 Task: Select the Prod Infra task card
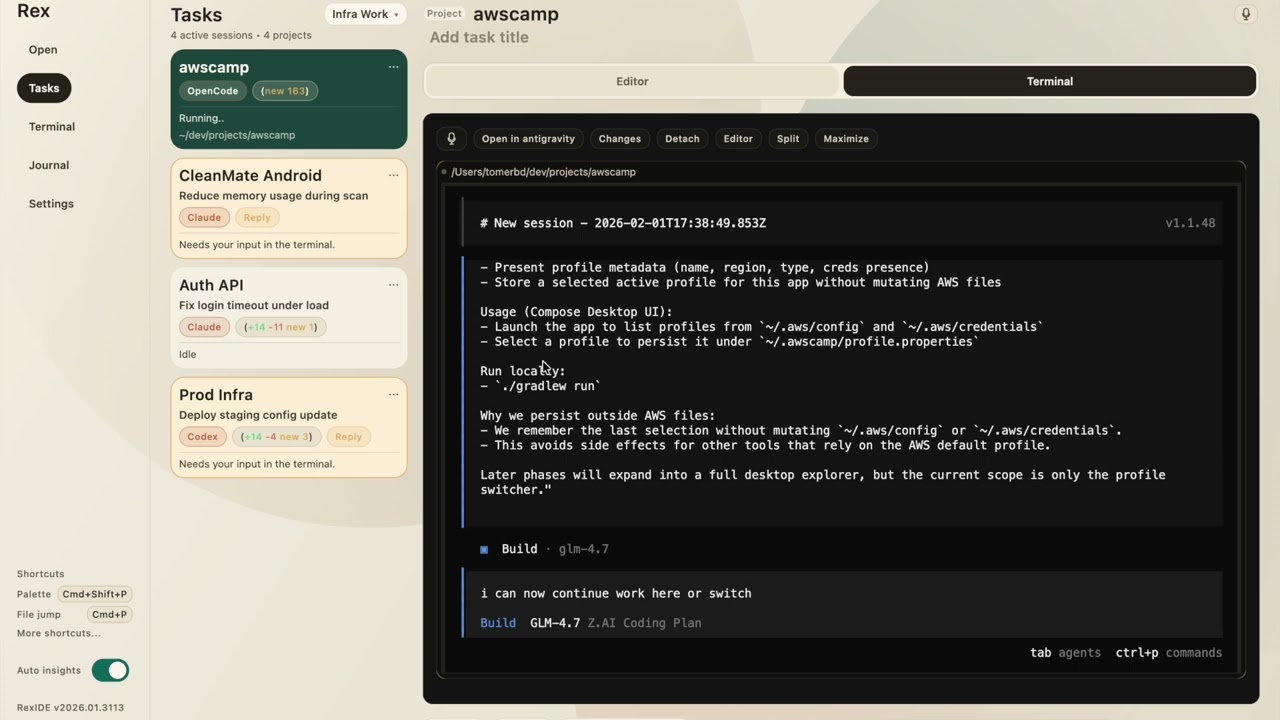(x=289, y=427)
